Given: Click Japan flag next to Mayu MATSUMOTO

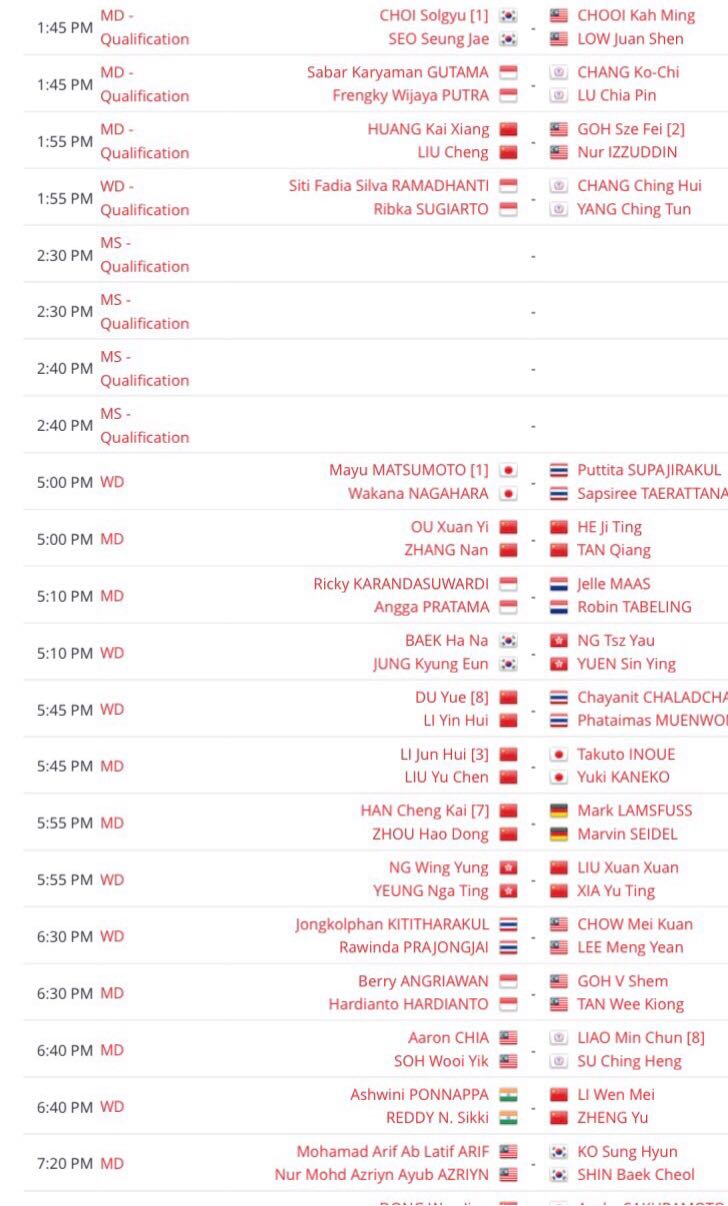Looking at the screenshot, I should 508,470.
